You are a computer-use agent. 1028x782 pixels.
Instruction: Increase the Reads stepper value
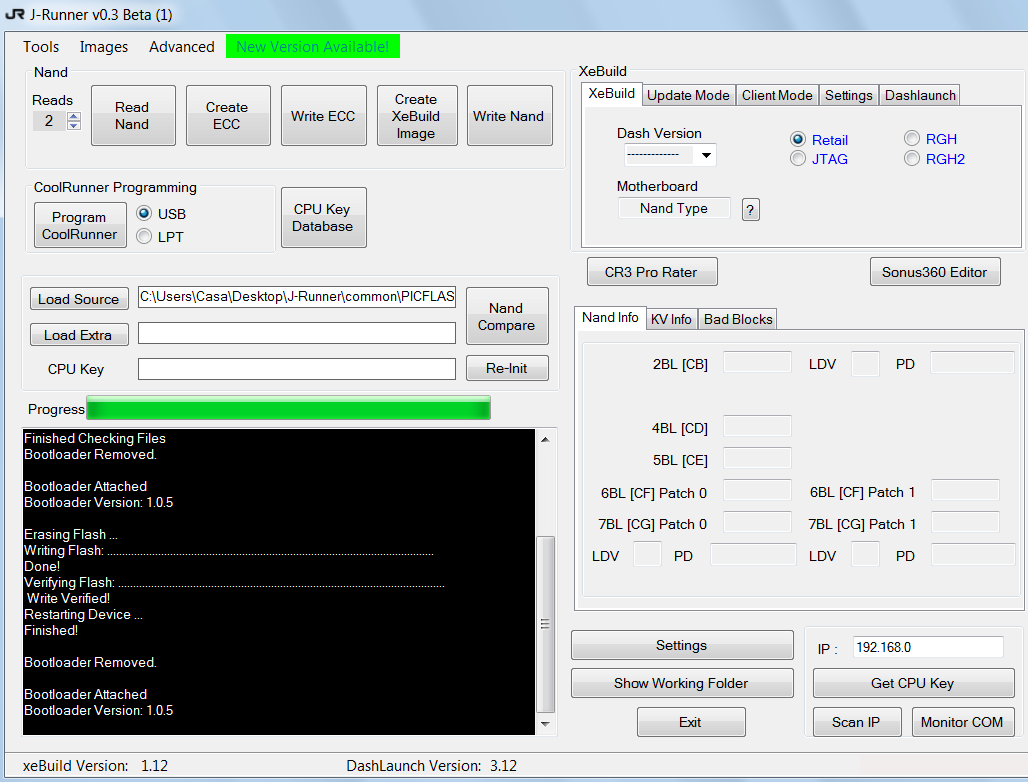(x=74, y=117)
